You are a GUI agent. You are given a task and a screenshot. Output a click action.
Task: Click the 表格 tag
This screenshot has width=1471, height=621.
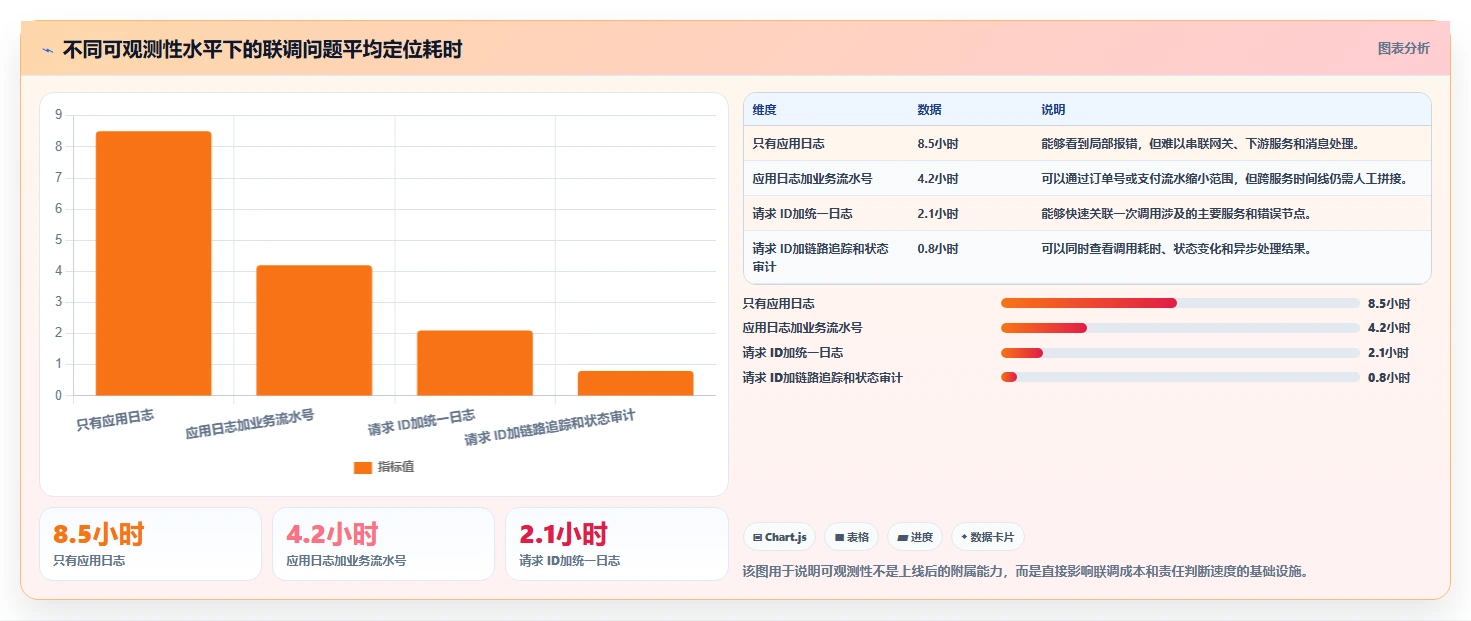coord(852,537)
